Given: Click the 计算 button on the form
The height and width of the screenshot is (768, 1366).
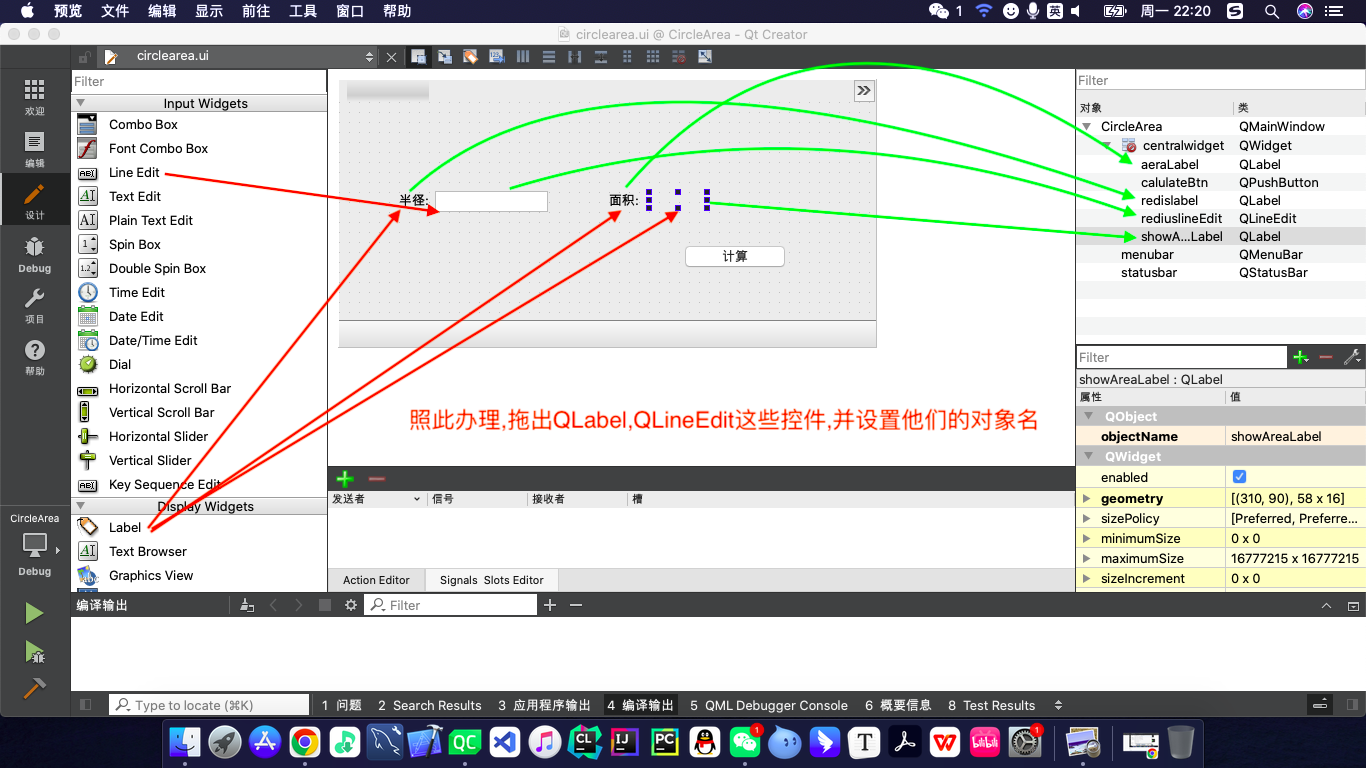Looking at the screenshot, I should click(735, 256).
